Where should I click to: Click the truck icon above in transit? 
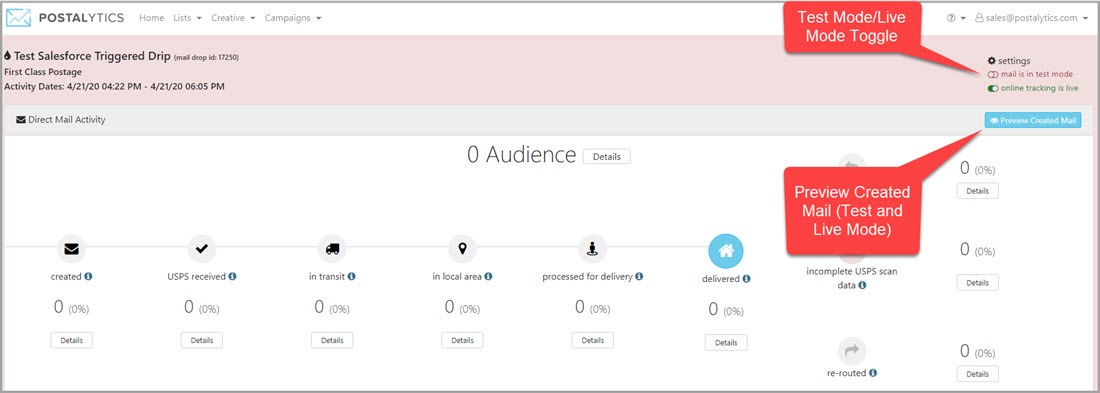332,248
